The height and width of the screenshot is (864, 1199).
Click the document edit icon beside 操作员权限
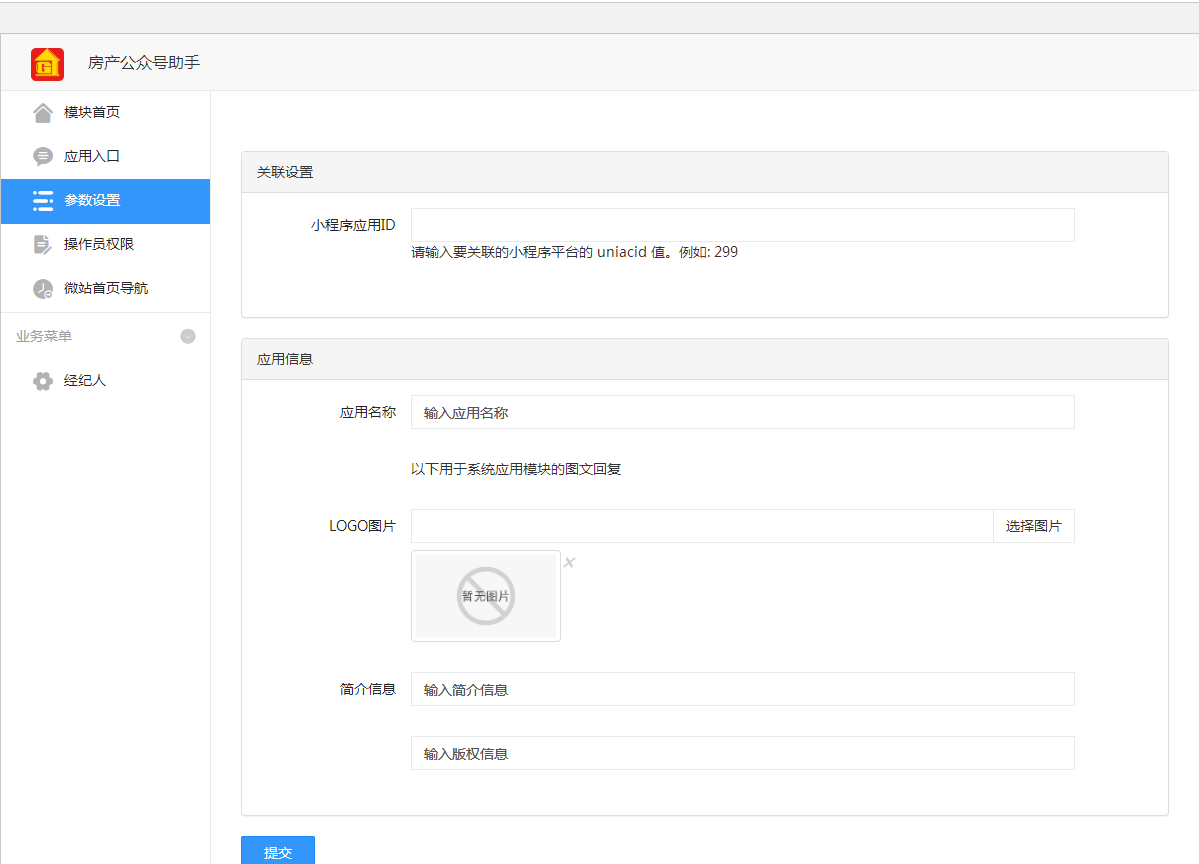coord(43,245)
